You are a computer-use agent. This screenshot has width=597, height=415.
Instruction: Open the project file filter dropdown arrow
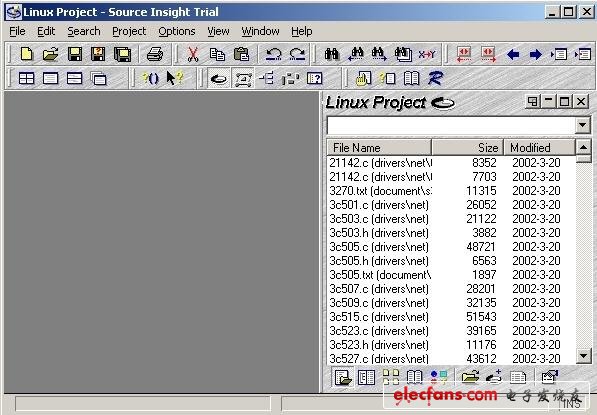(x=583, y=125)
